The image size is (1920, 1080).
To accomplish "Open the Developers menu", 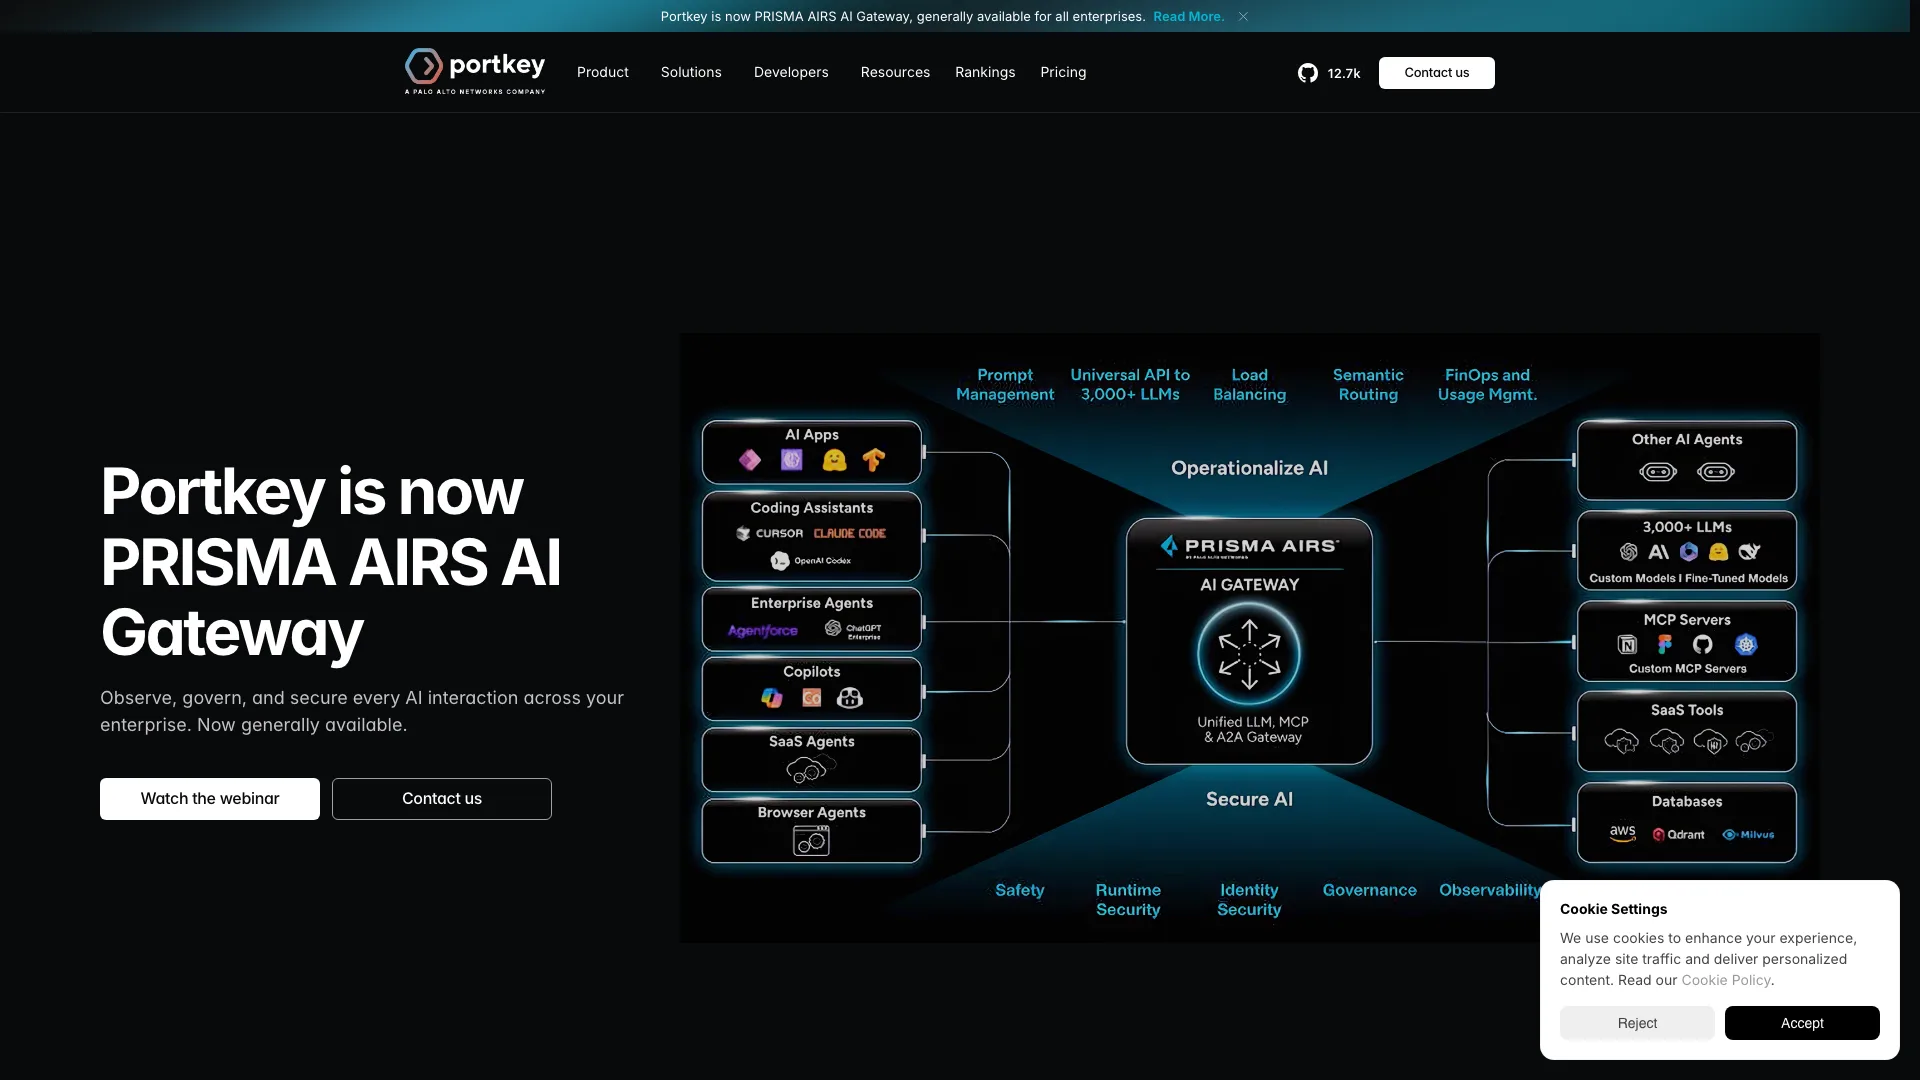I will click(791, 72).
